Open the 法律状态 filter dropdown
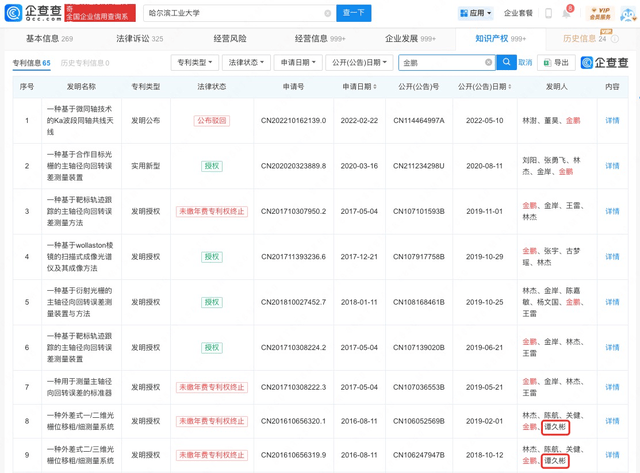 (246, 62)
